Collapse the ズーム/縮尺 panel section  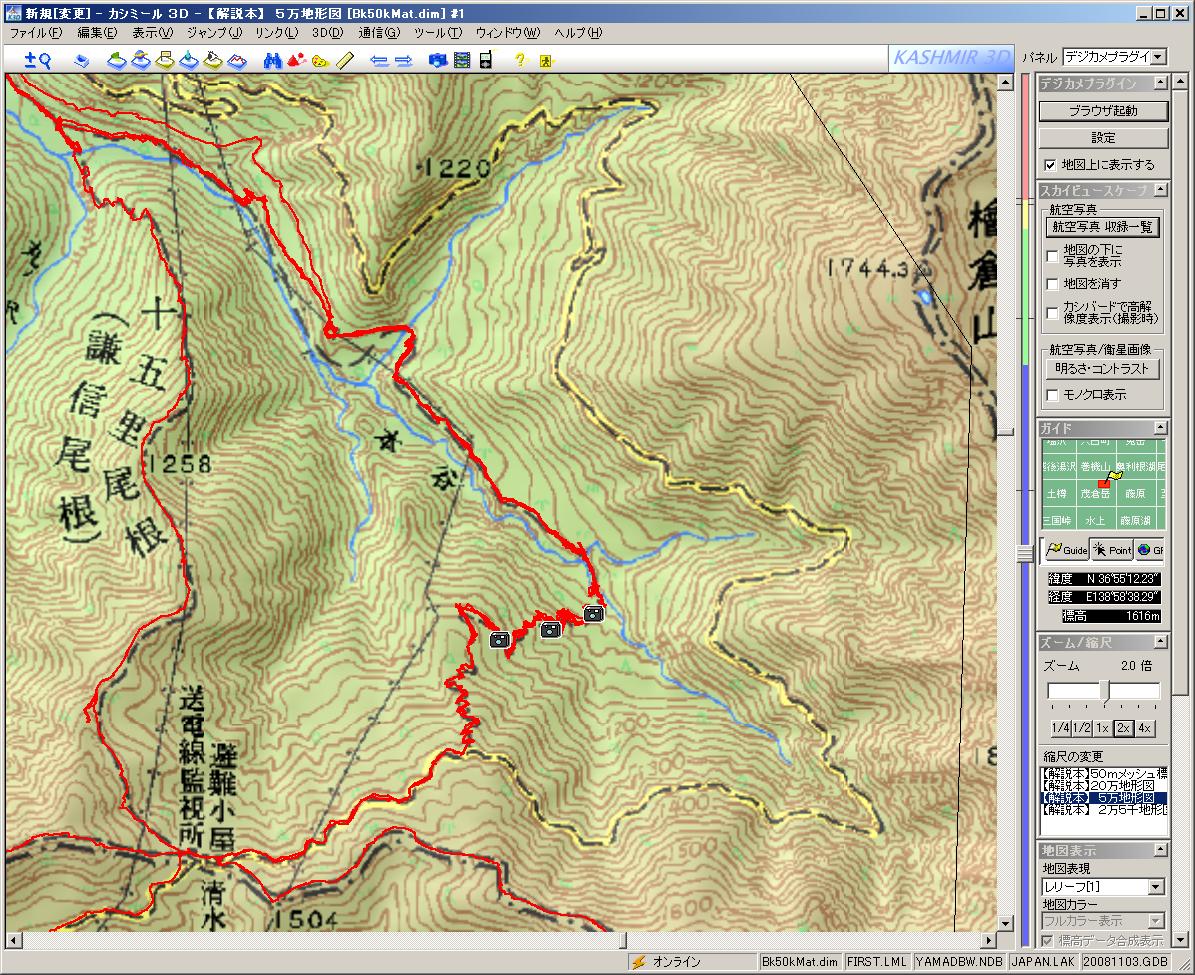[1160, 642]
